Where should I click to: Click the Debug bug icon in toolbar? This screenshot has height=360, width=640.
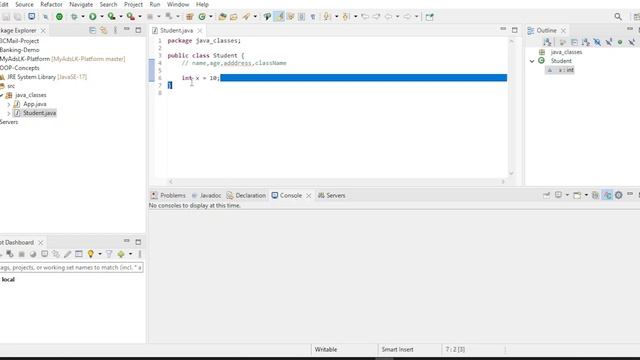coord(74,17)
